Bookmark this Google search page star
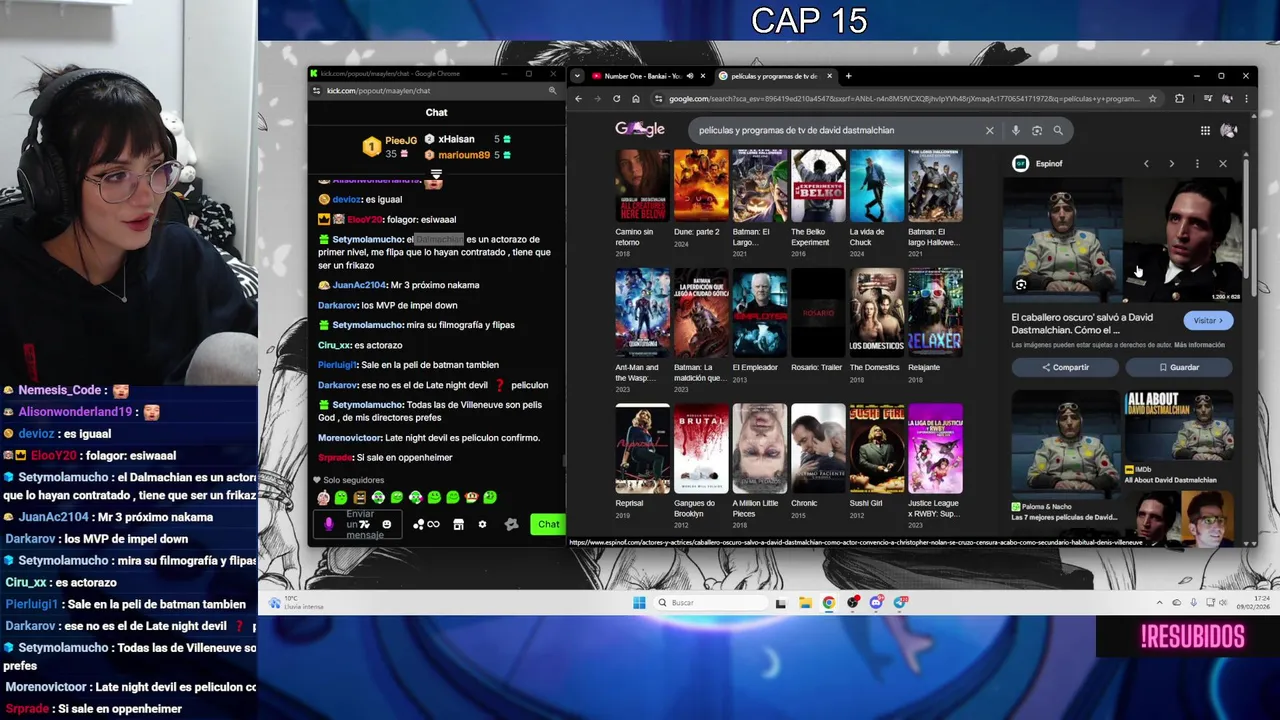The width and height of the screenshot is (1280, 720). tap(1153, 99)
